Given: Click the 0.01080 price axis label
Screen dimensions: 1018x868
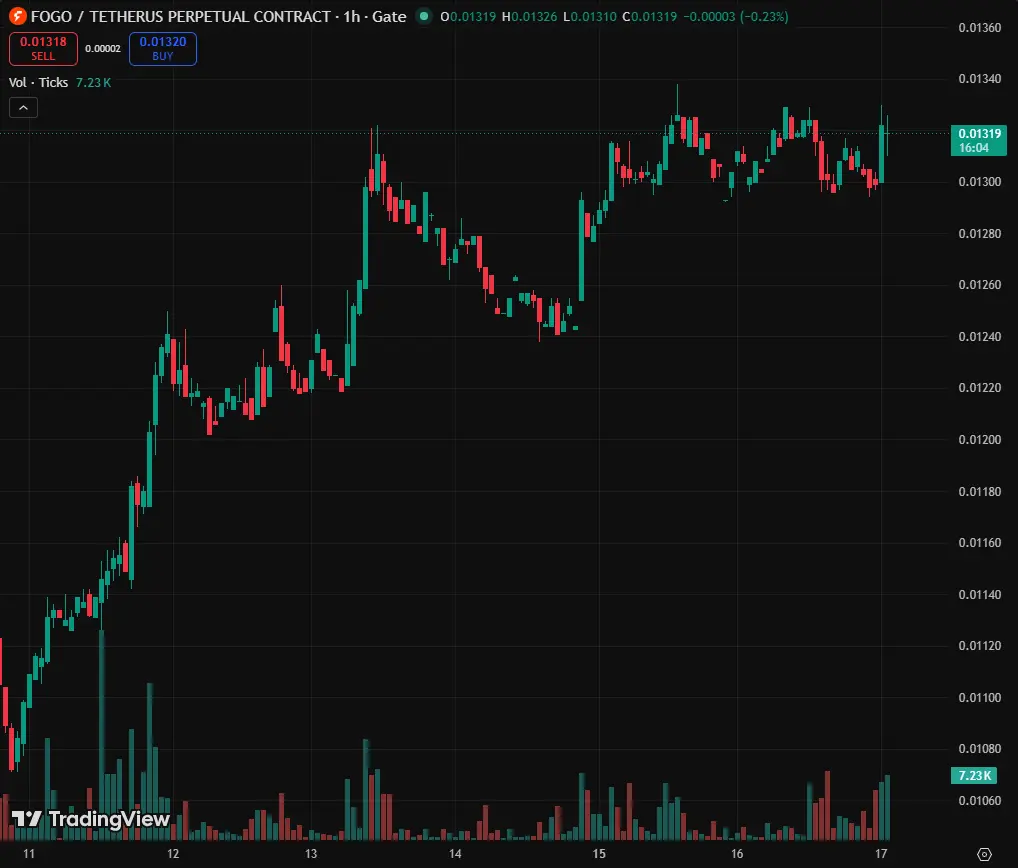Looking at the screenshot, I should 980,749.
